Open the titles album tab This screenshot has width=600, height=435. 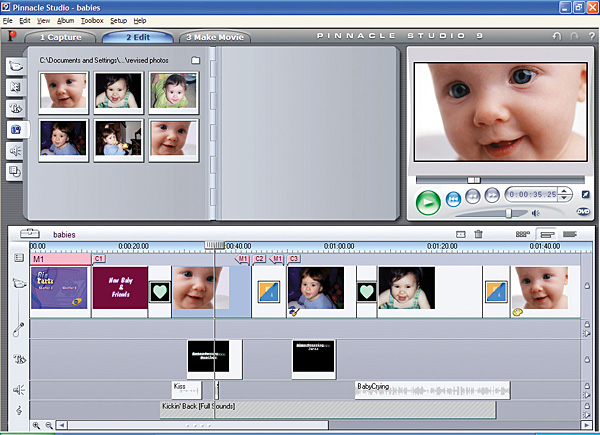click(x=16, y=109)
